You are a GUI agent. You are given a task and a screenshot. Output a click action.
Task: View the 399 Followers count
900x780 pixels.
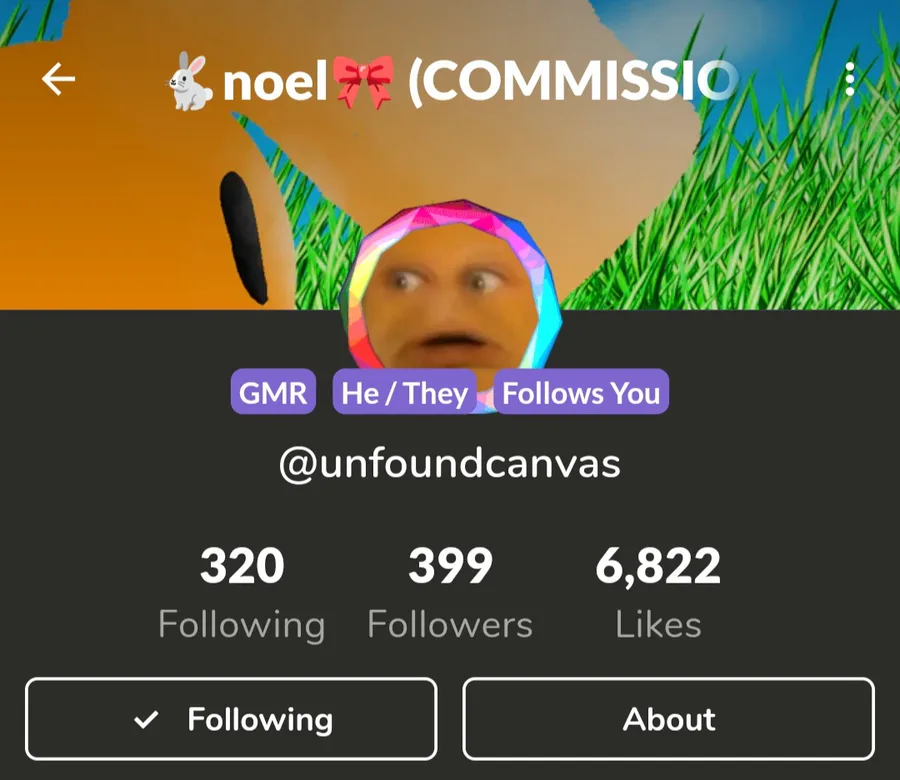(451, 566)
